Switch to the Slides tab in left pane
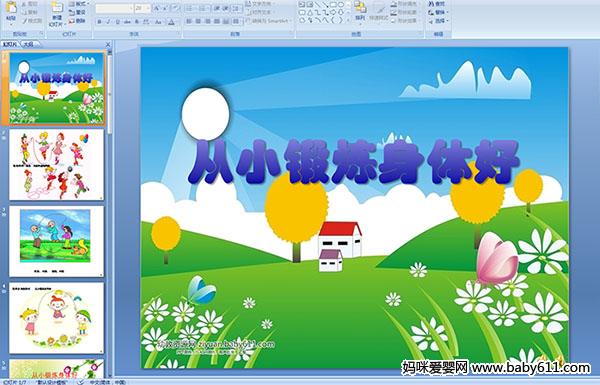Image resolution: width=600 pixels, height=385 pixels. 10,44
